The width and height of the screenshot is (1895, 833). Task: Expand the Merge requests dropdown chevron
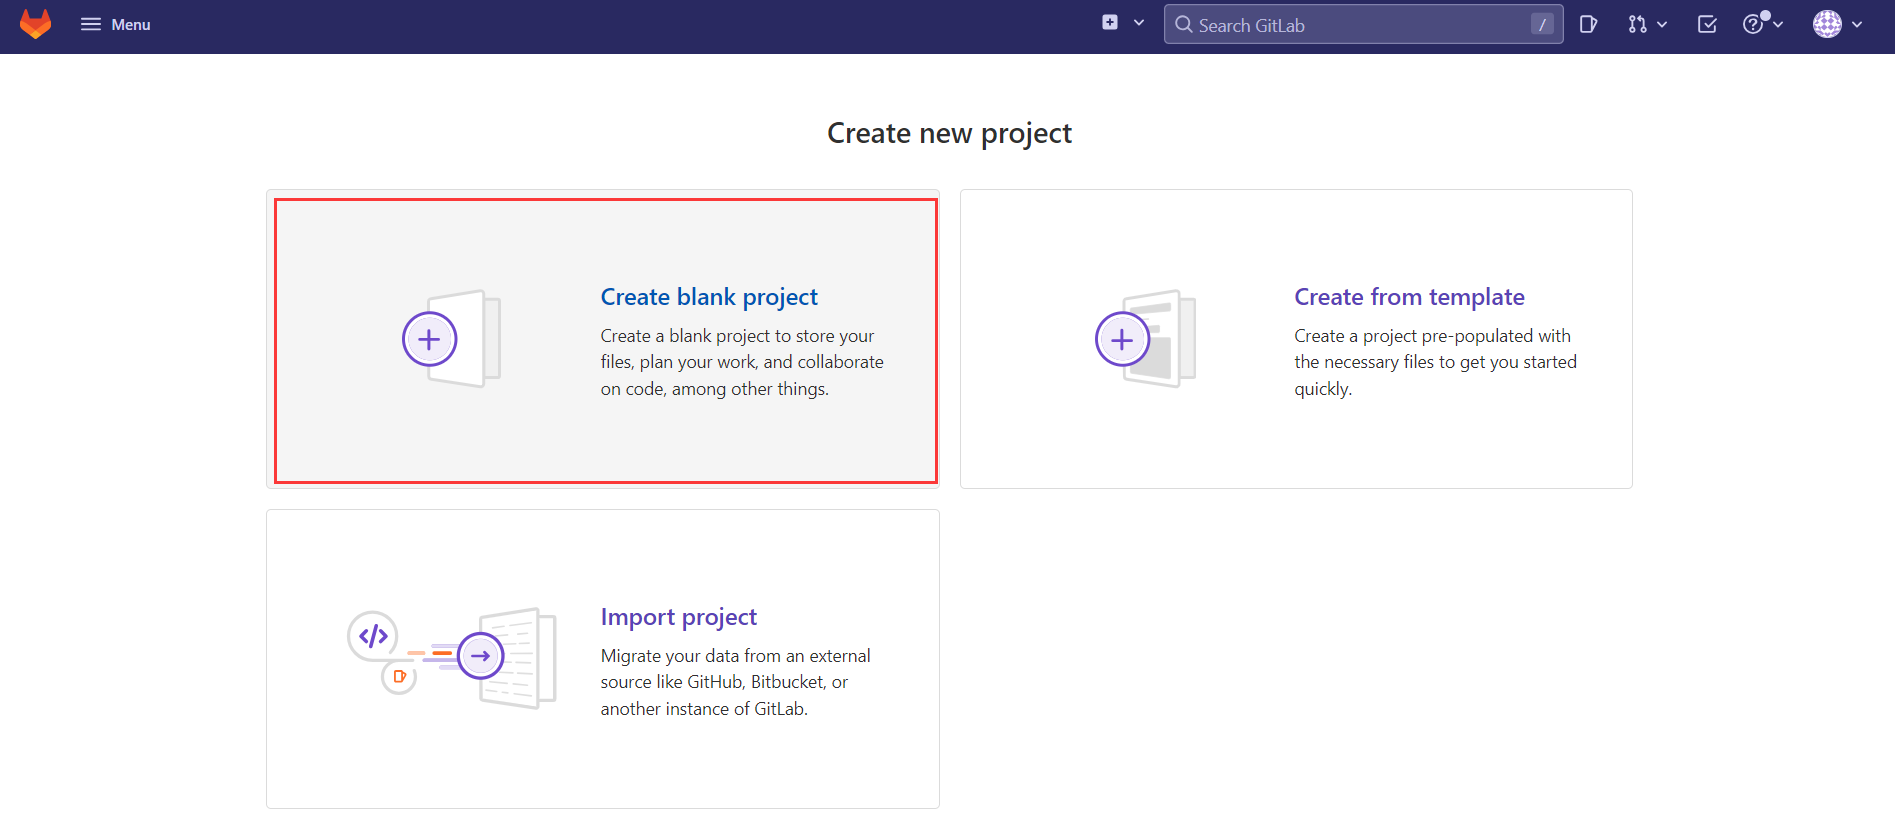coord(1662,24)
